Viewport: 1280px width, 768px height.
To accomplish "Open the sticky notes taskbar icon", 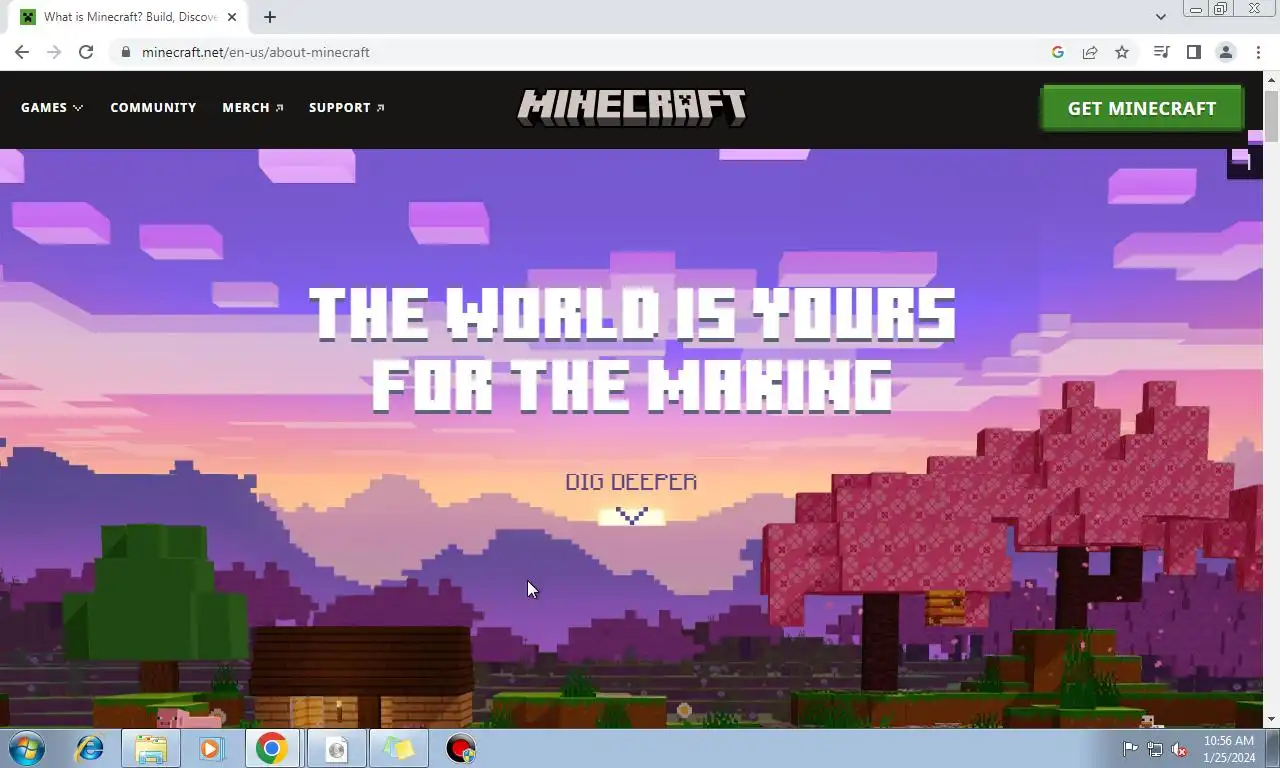I will 398,748.
